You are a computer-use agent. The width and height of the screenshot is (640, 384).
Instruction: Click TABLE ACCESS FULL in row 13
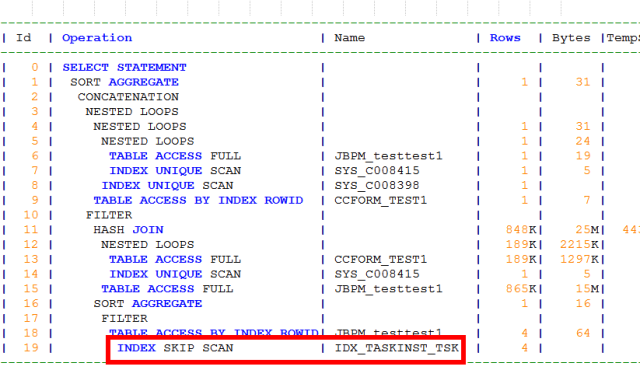(x=175, y=260)
